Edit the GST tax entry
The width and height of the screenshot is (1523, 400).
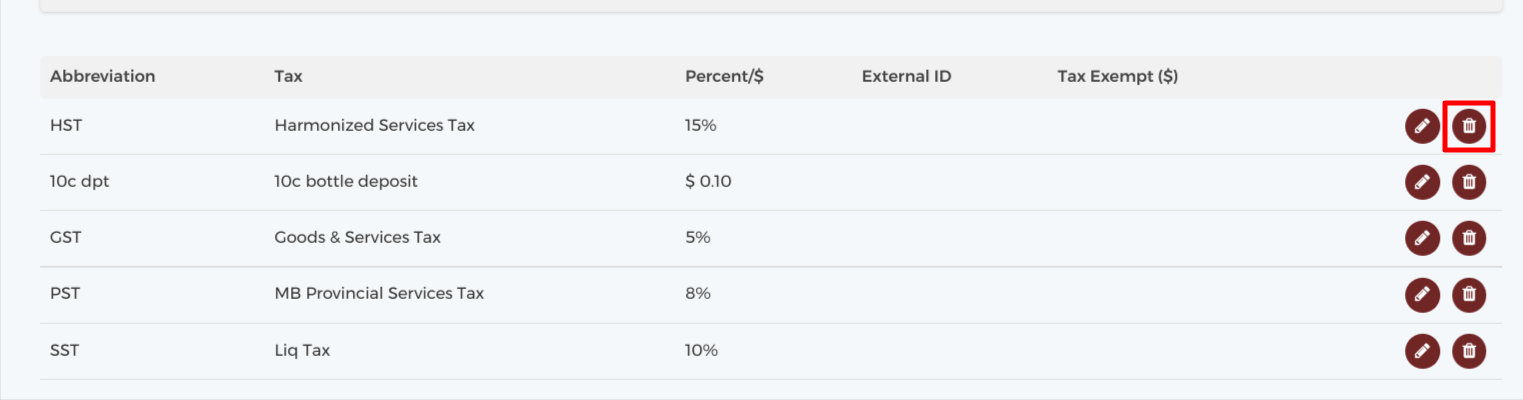click(1422, 238)
